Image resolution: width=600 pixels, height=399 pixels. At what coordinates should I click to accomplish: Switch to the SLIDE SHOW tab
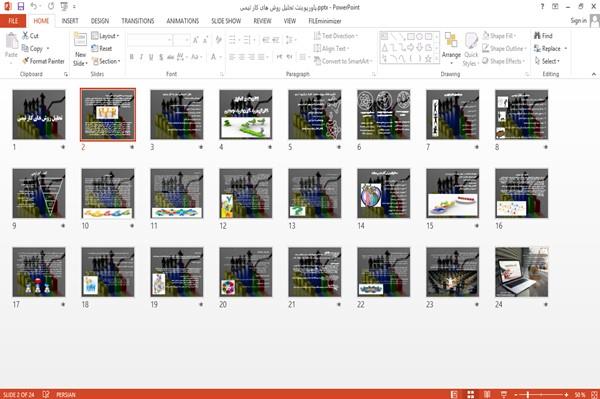tap(226, 21)
